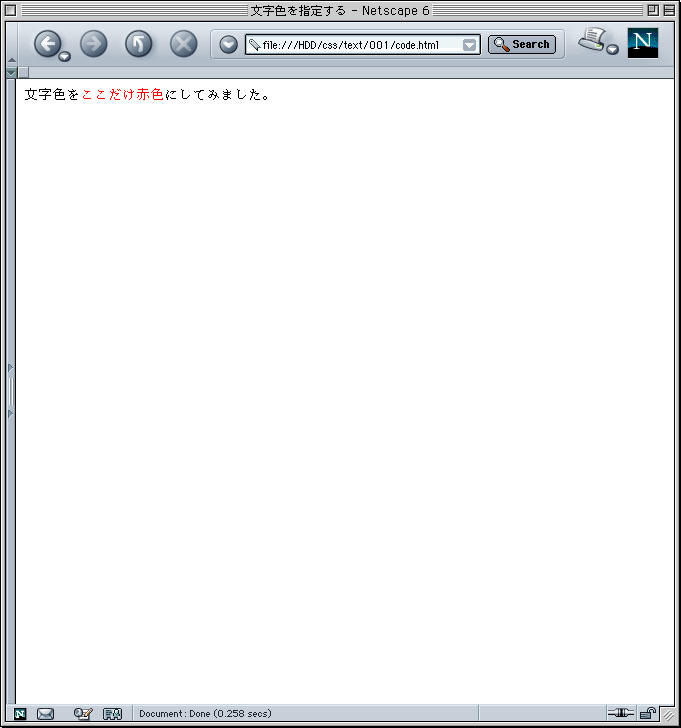Click the Forward navigation button

click(93, 43)
